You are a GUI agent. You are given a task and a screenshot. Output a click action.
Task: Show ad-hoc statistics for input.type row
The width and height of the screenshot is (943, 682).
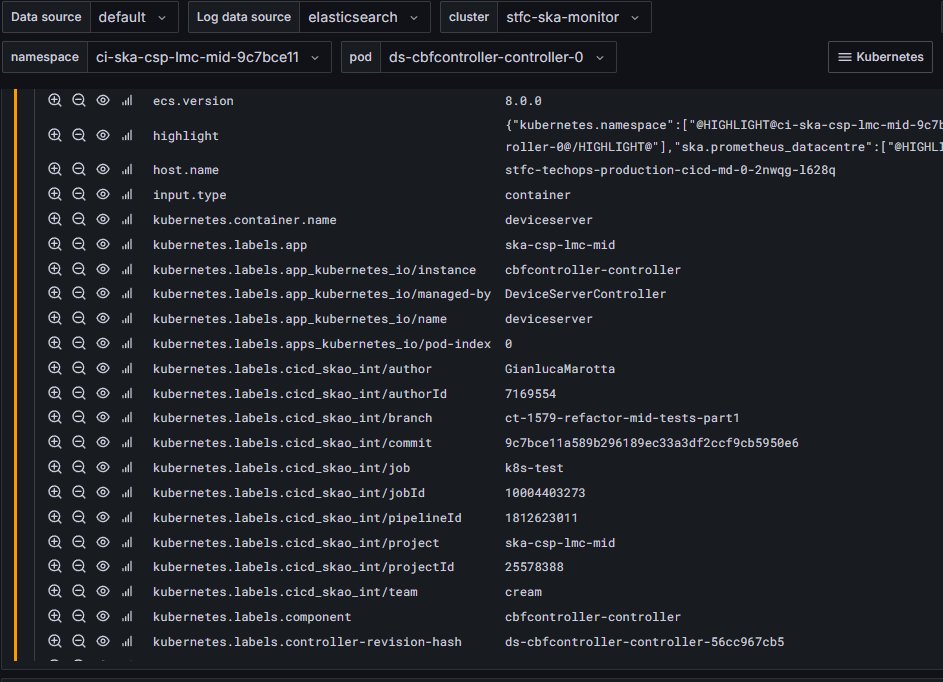[127, 194]
